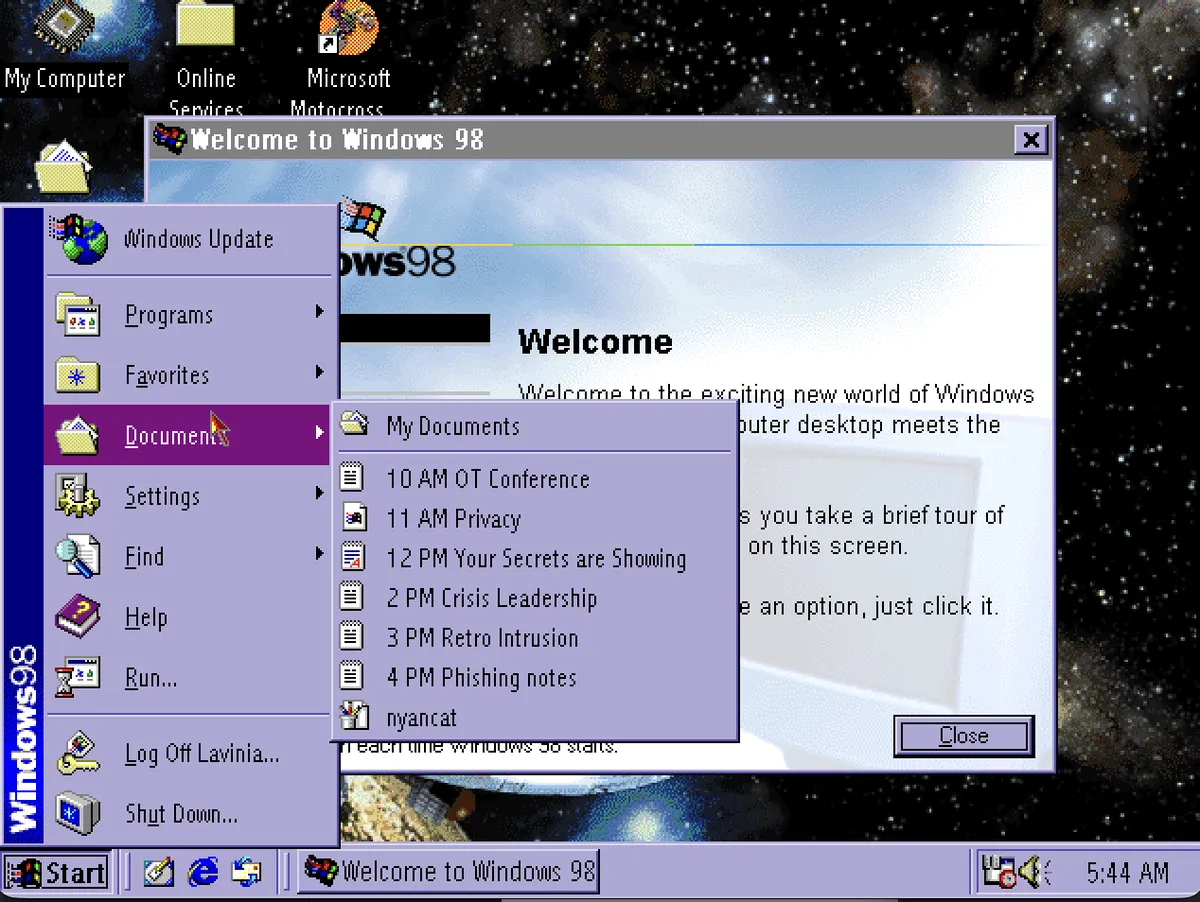Choose Log Off Lavinia... menu entry
Viewport: 1200px width, 902px height.
click(187, 753)
